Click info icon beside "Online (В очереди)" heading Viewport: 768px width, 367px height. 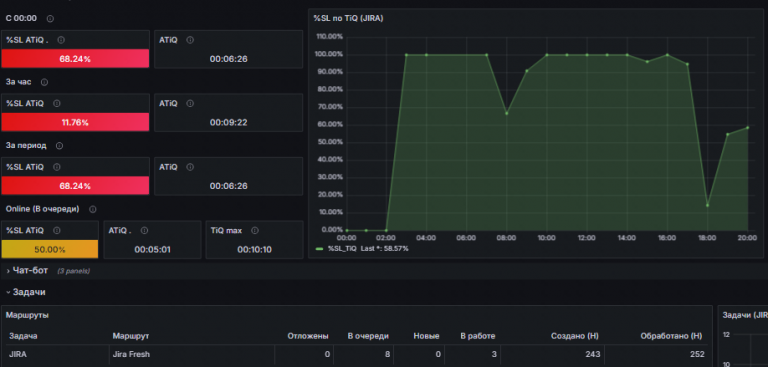(93, 209)
